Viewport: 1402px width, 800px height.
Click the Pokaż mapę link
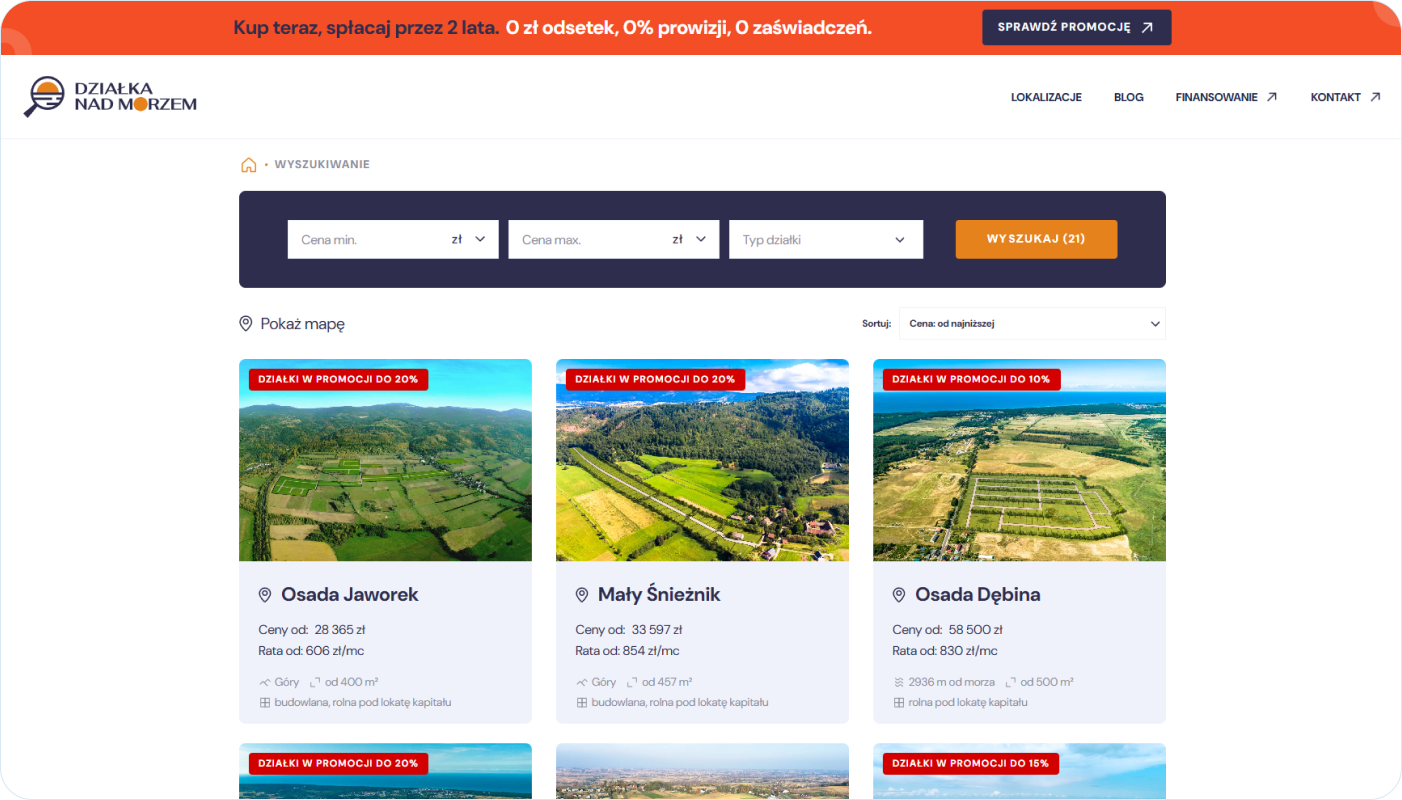click(302, 324)
